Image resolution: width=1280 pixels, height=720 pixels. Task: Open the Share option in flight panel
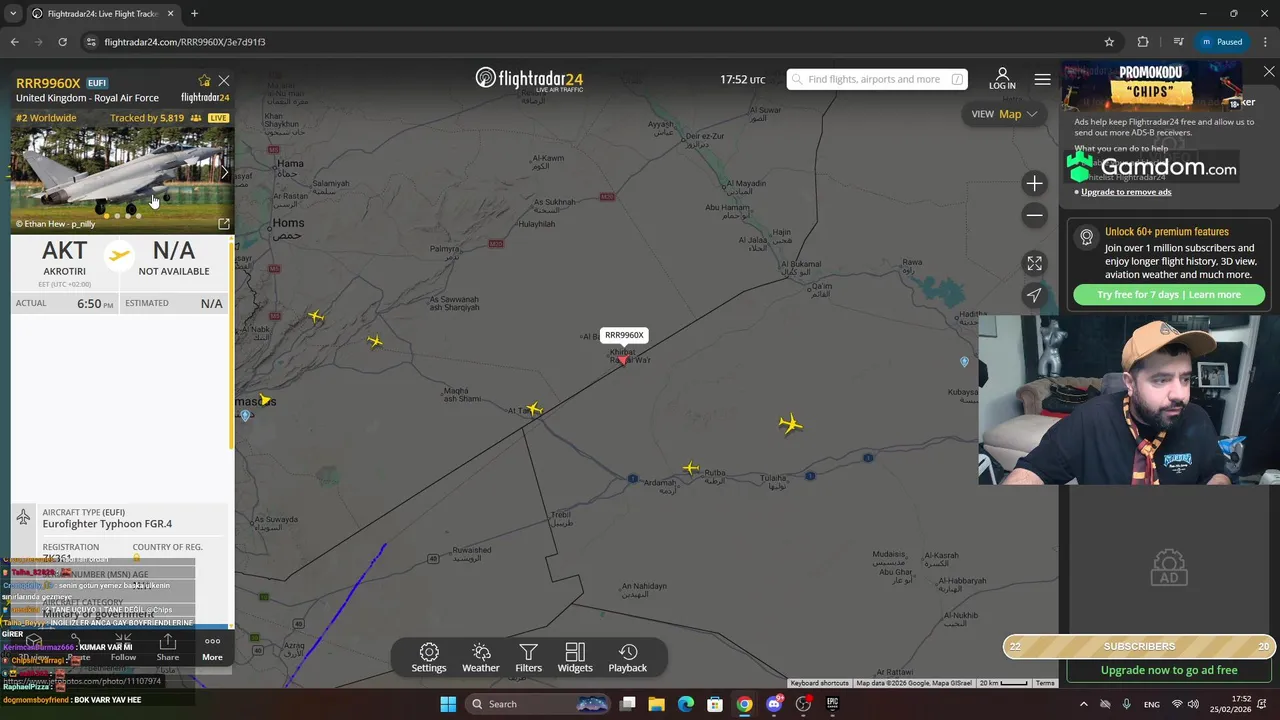(x=168, y=647)
